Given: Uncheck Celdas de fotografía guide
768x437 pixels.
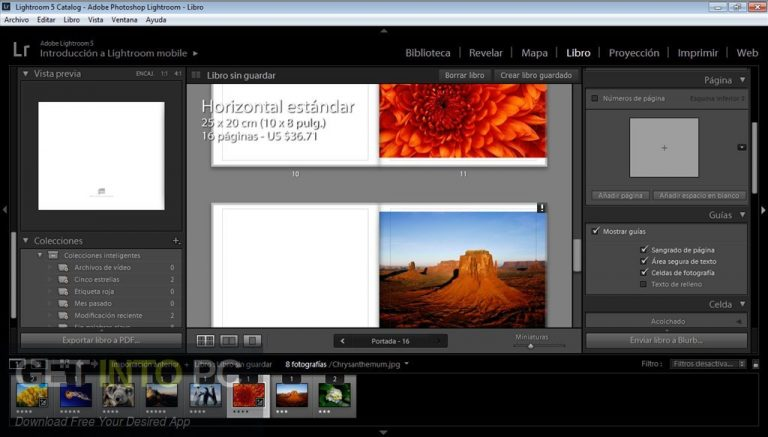Looking at the screenshot, I should 644,272.
